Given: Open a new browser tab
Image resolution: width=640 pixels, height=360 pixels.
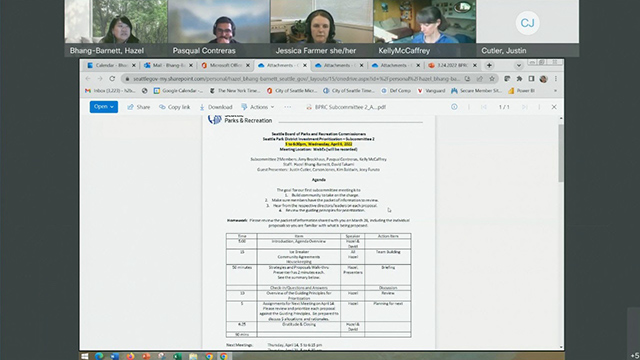Looking at the screenshot, I should (489, 65).
